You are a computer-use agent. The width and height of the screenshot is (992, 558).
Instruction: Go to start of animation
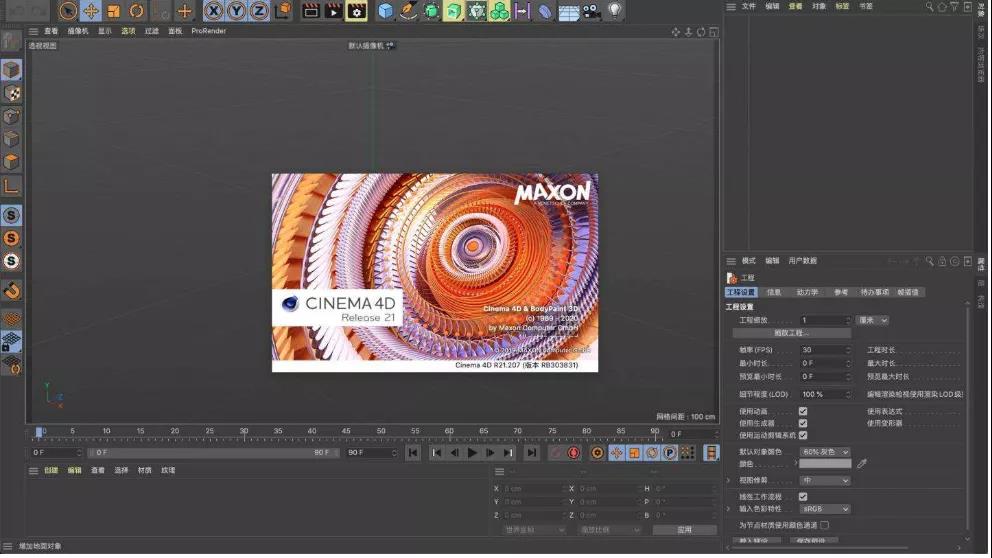pos(412,453)
